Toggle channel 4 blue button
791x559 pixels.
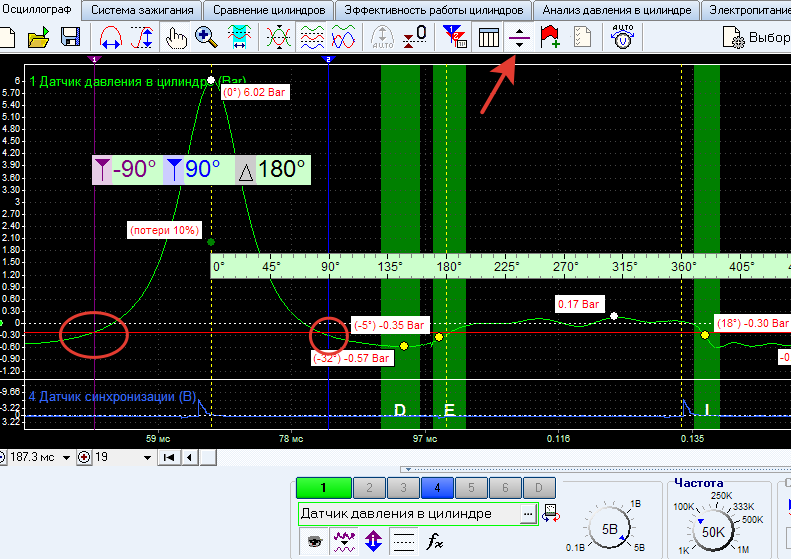(x=437, y=488)
